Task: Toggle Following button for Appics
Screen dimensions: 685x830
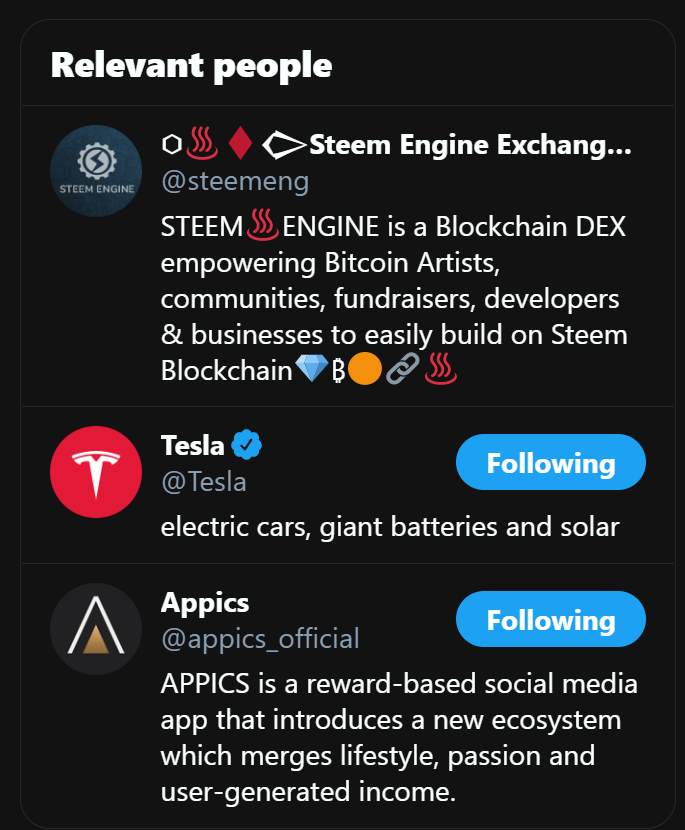Action: click(x=551, y=619)
